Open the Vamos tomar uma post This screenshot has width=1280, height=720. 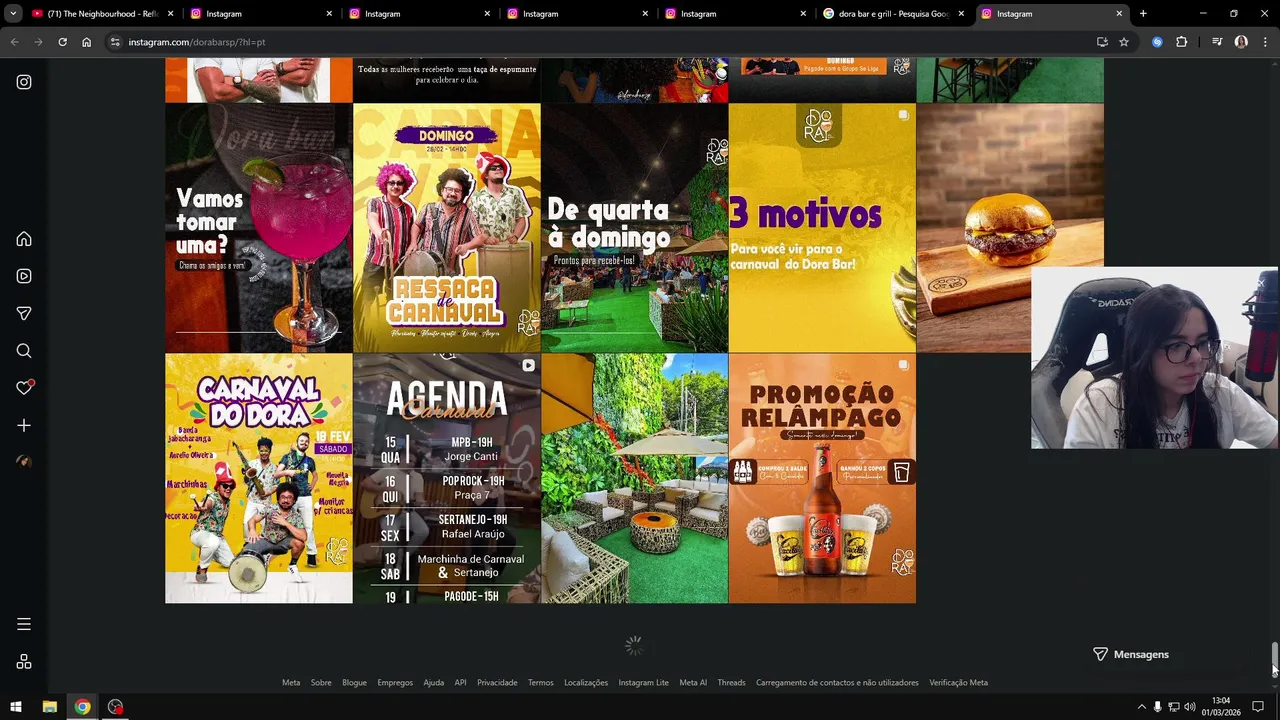(258, 228)
